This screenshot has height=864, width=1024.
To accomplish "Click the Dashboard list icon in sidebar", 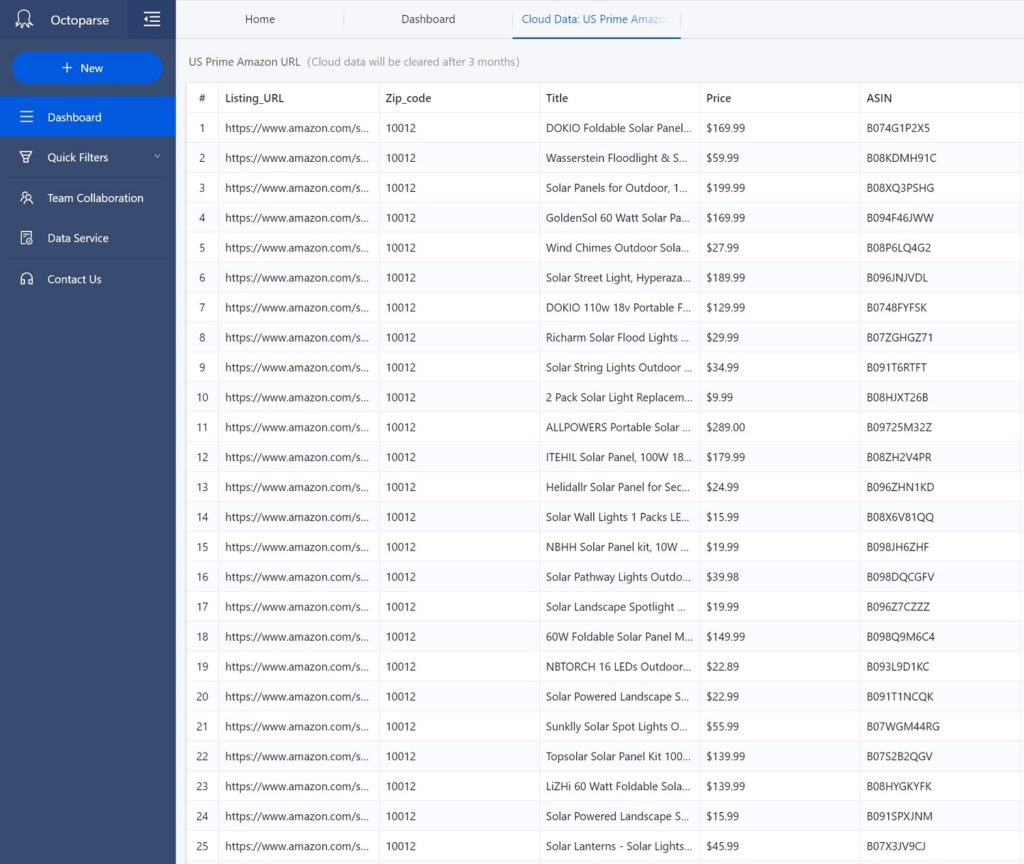I will (x=26, y=117).
